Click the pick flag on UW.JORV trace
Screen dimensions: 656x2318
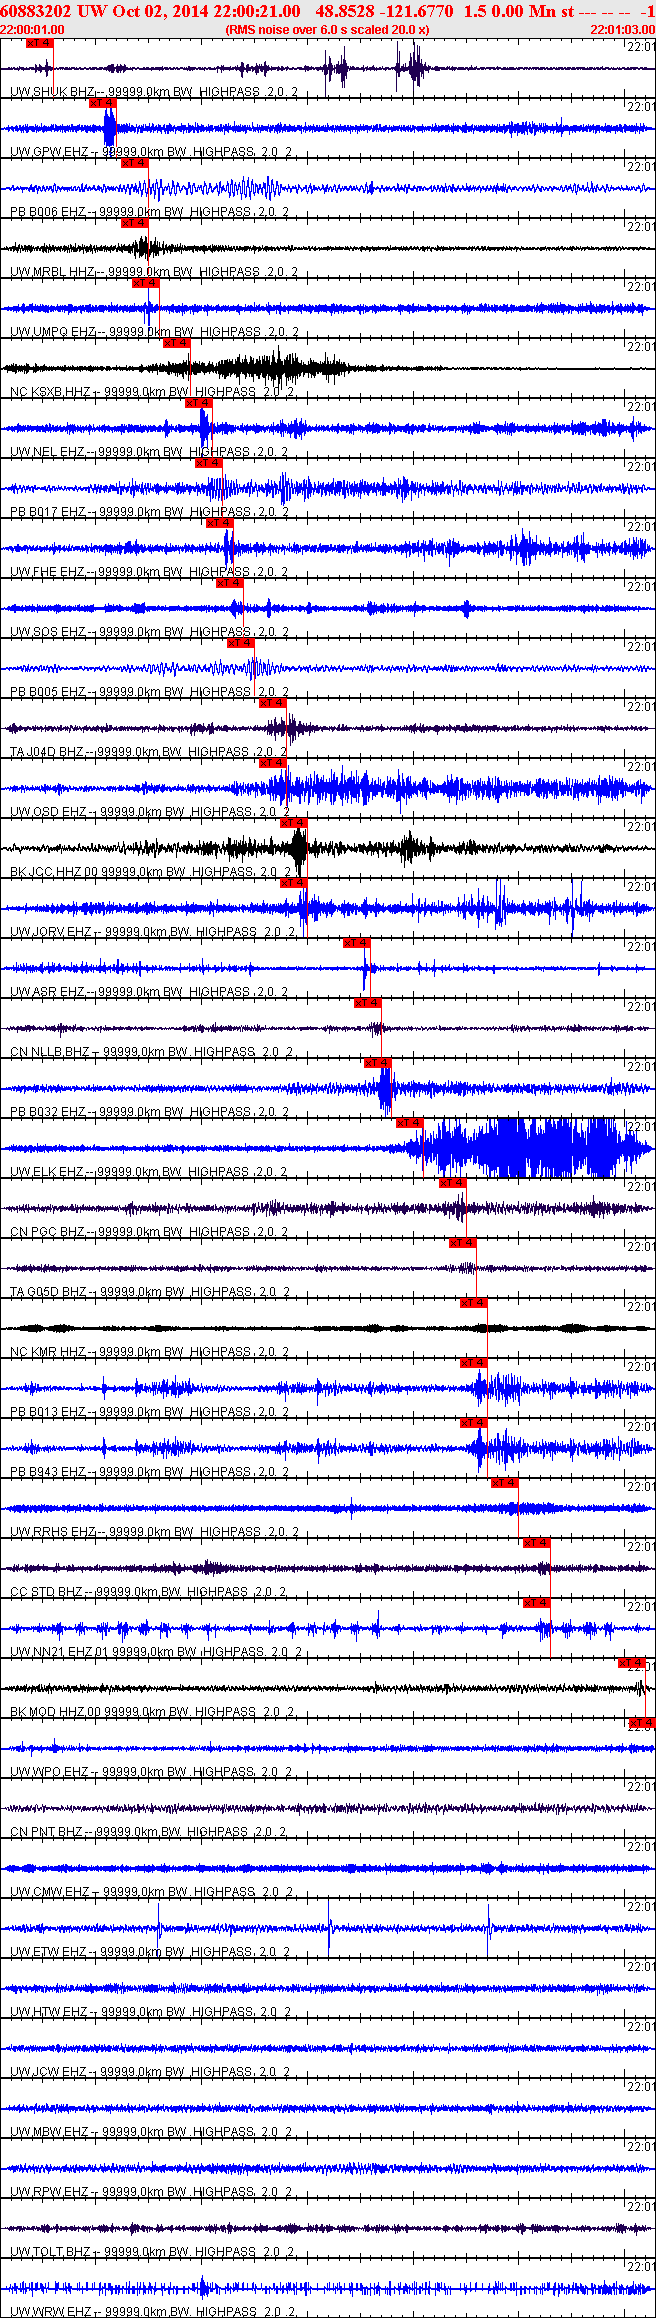[293, 883]
